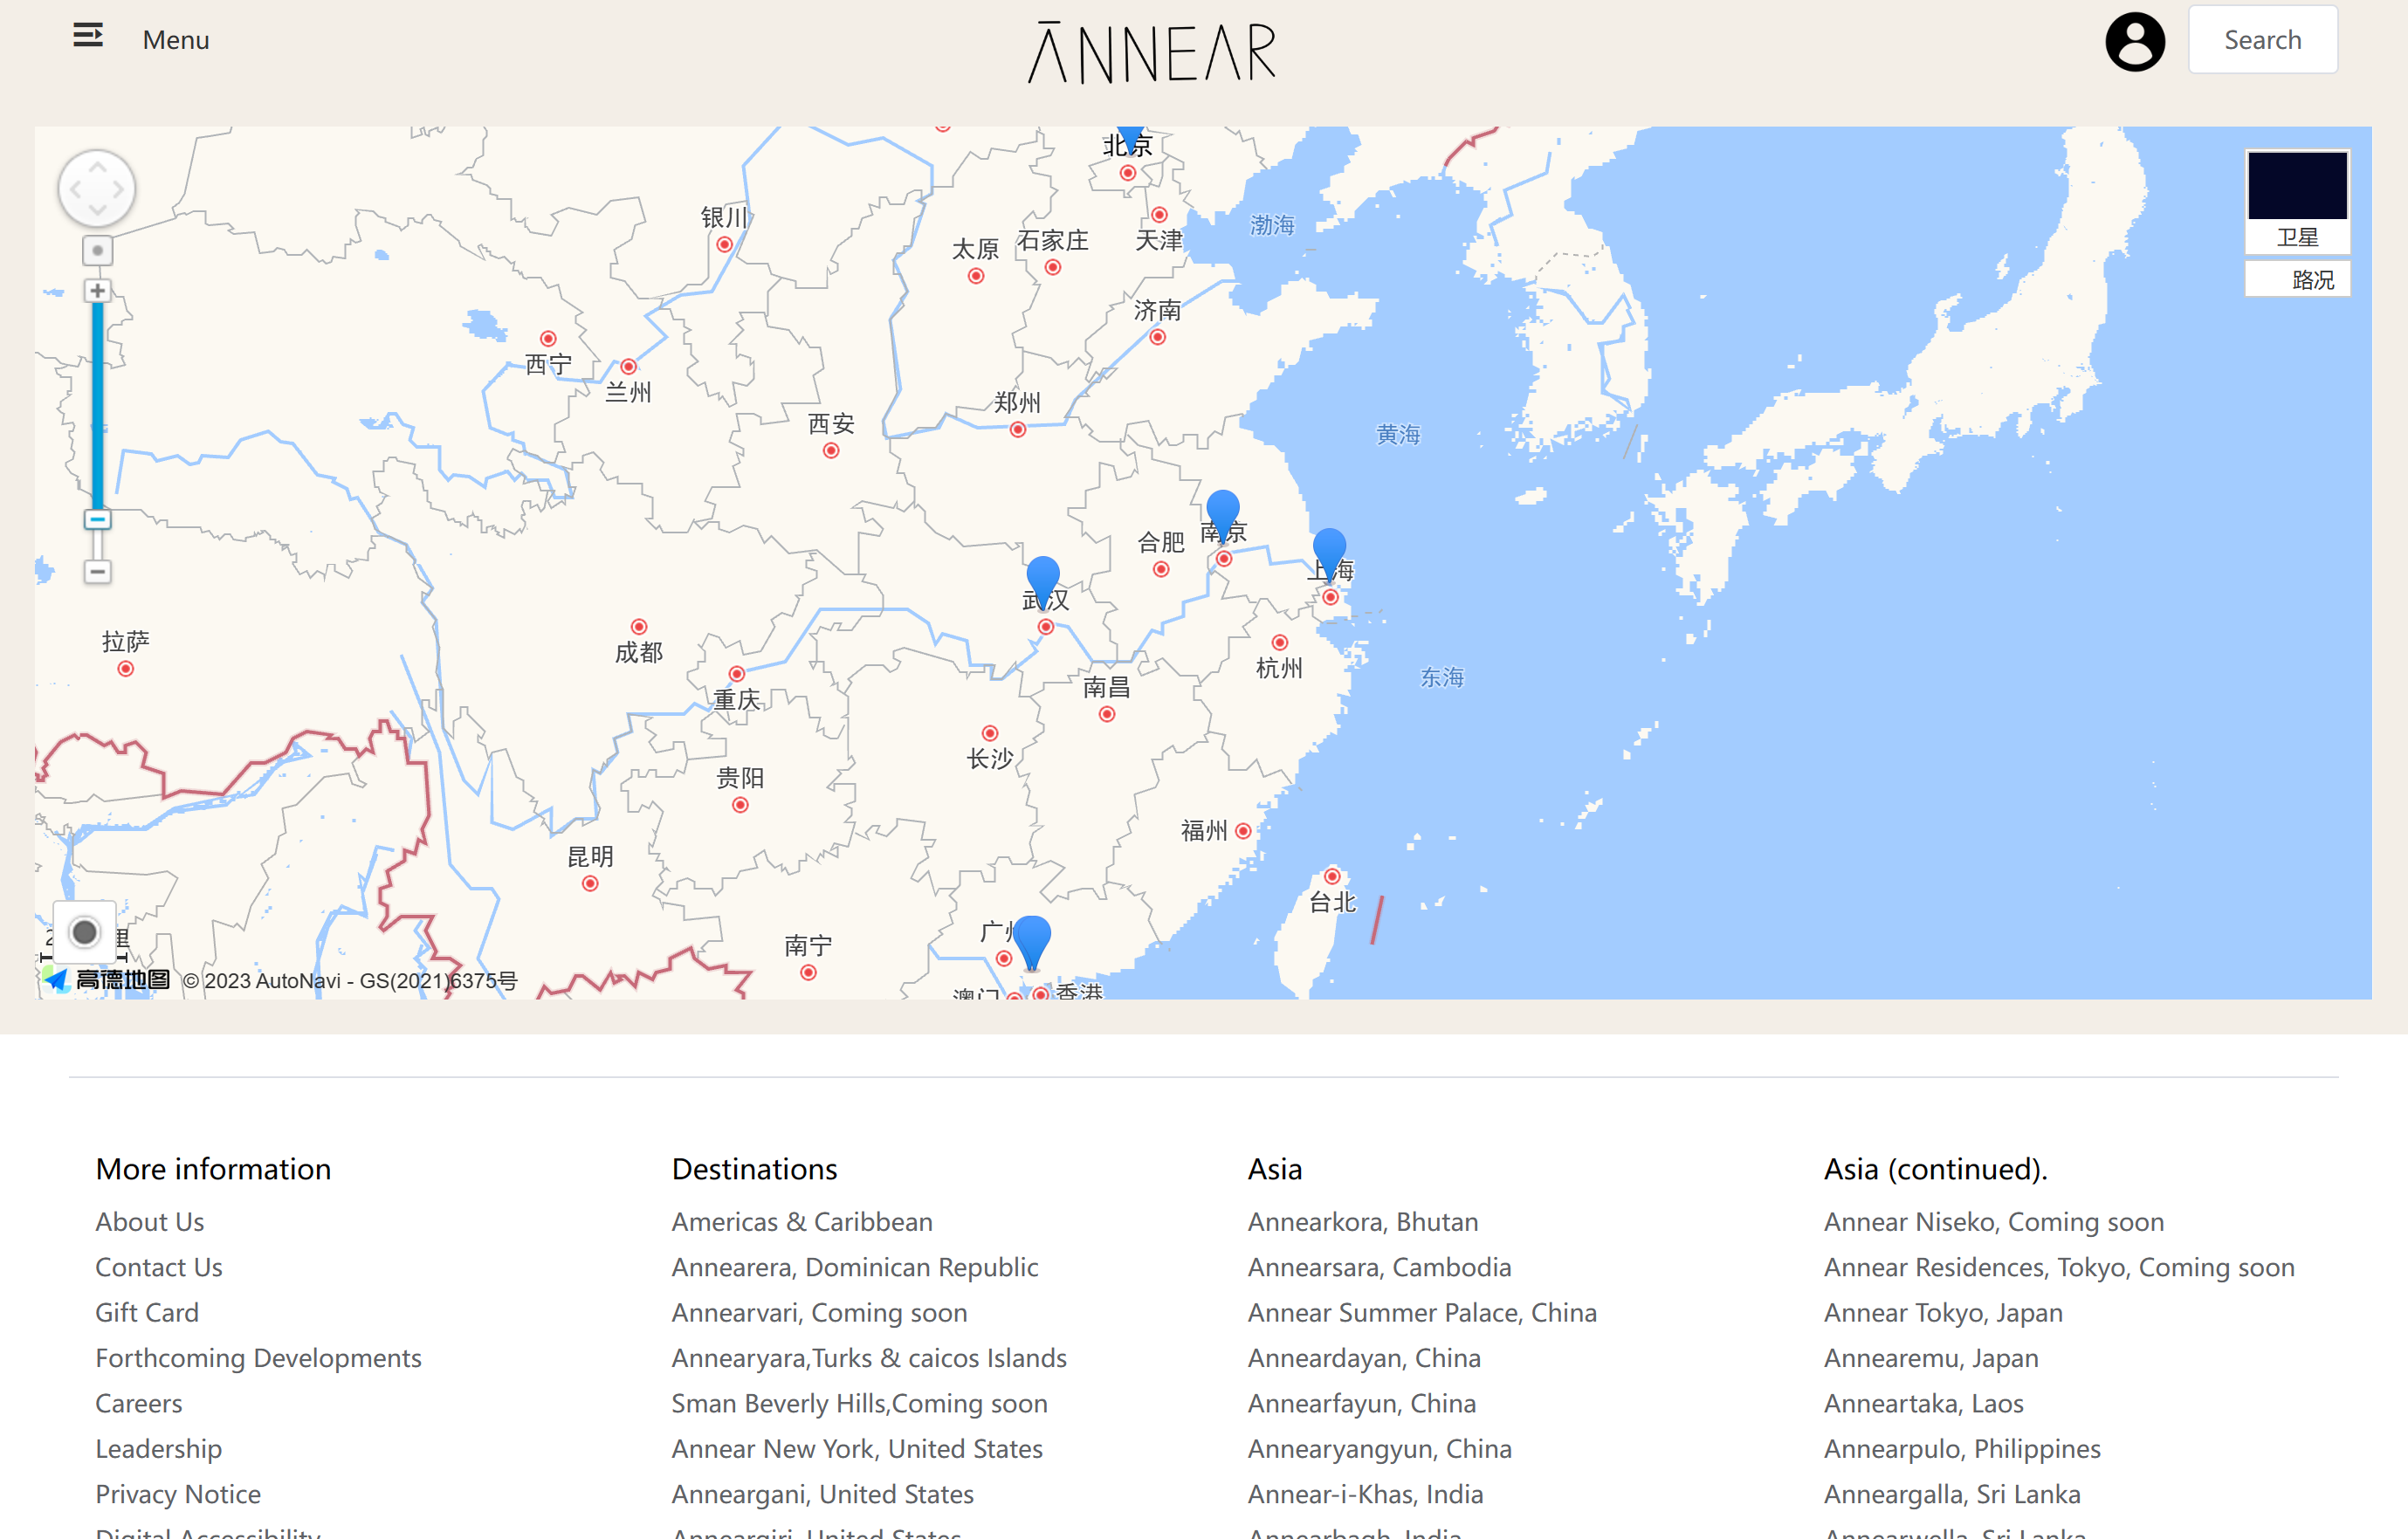The image size is (2408, 1539).
Task: Click the 济南 city marker dot
Action: click(x=1158, y=337)
